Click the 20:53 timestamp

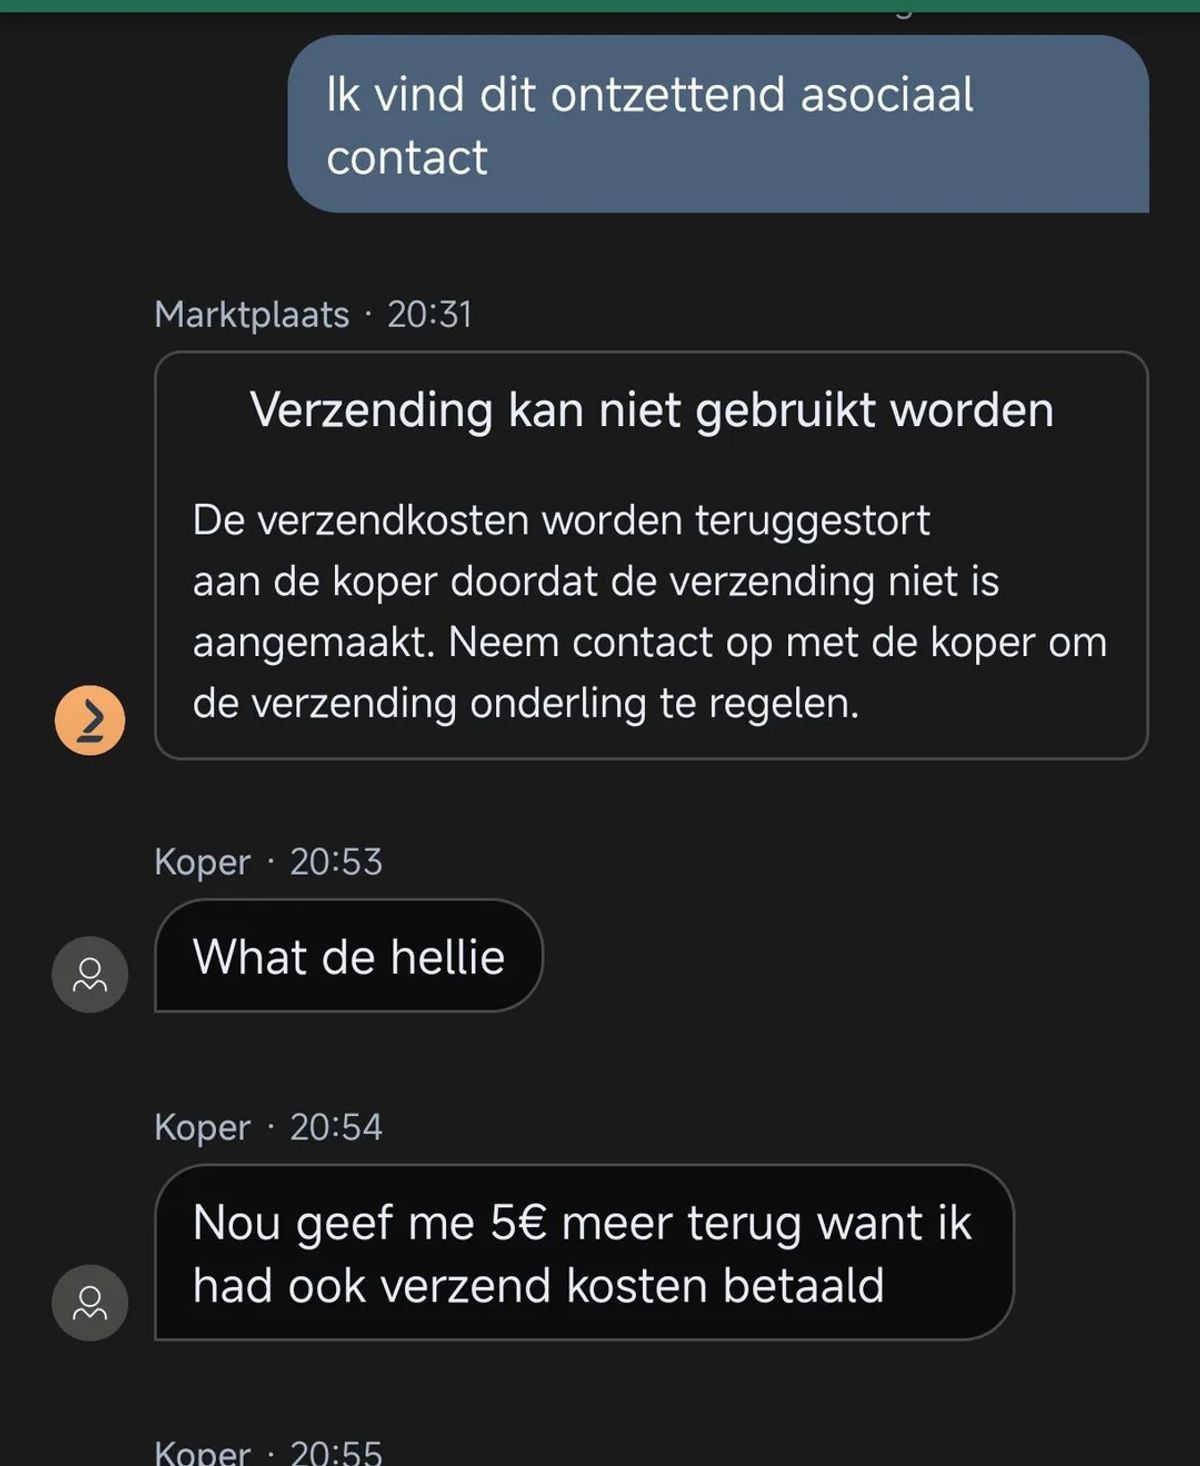pos(336,862)
